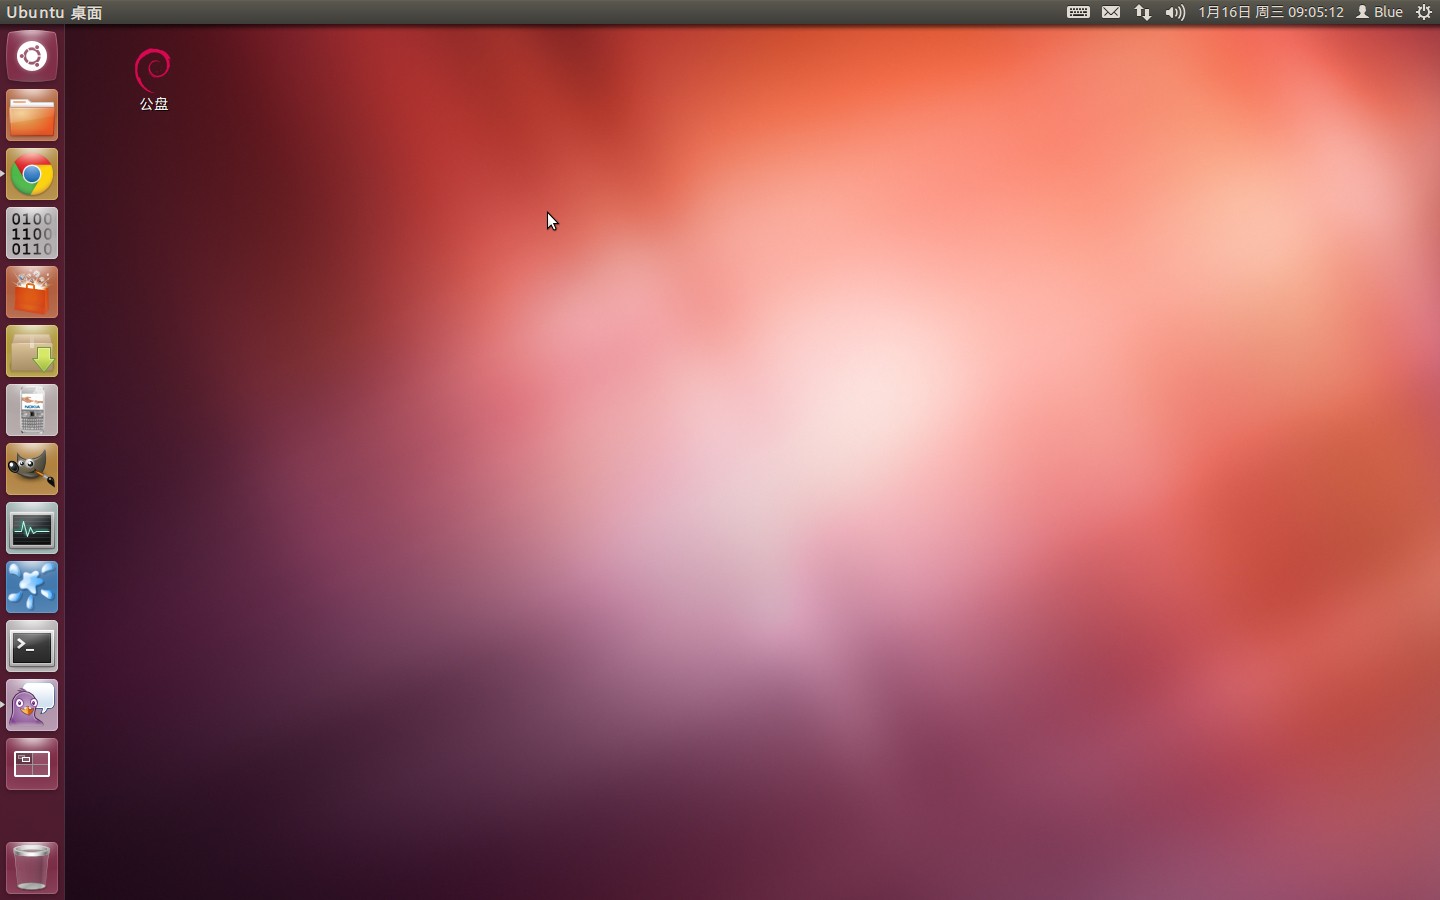This screenshot has width=1440, height=900.
Task: Launch the Nokia phone application icon
Action: [32, 410]
